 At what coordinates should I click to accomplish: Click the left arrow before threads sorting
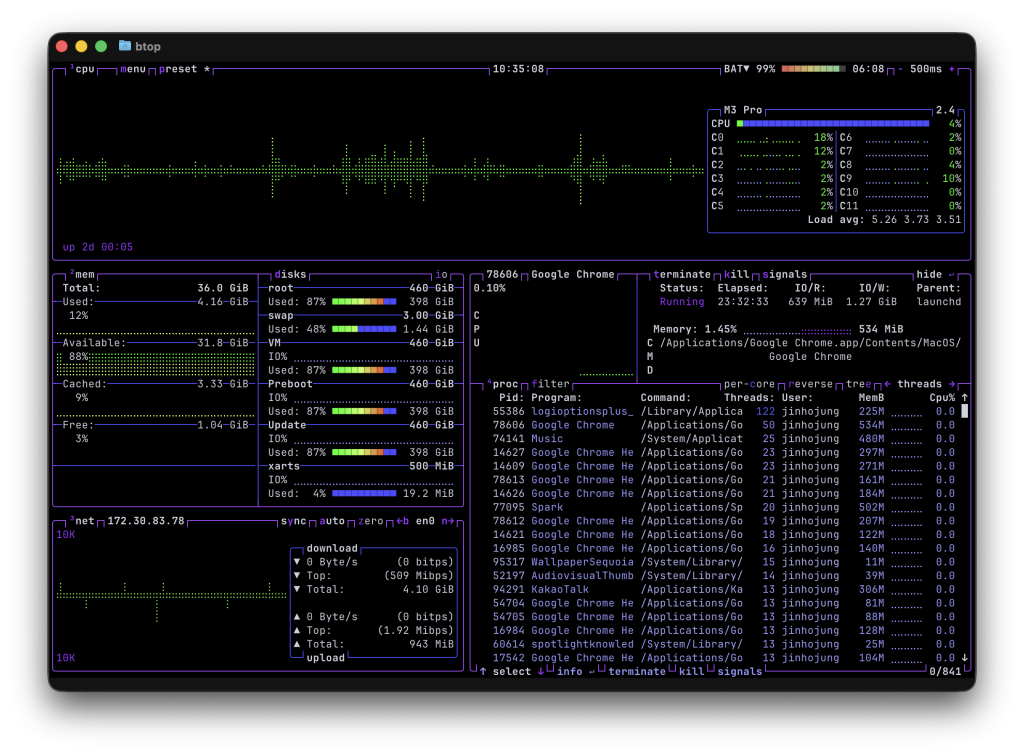(887, 384)
